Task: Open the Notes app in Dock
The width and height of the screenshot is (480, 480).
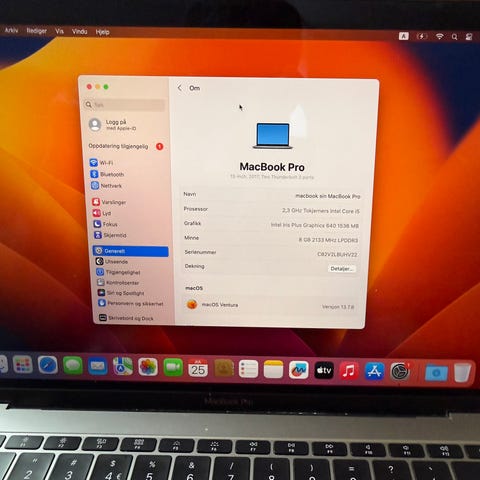Action: coord(273,370)
